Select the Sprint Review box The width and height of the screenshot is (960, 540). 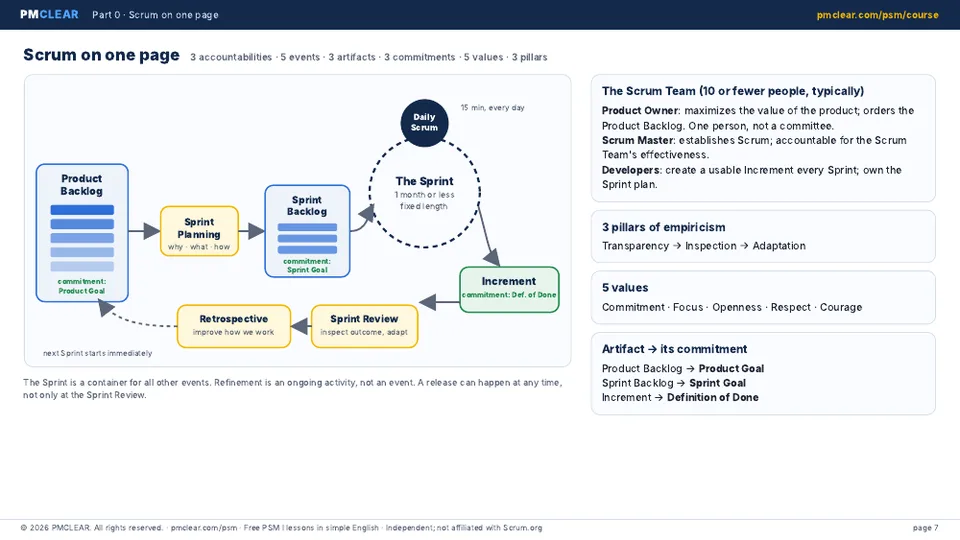click(x=364, y=326)
